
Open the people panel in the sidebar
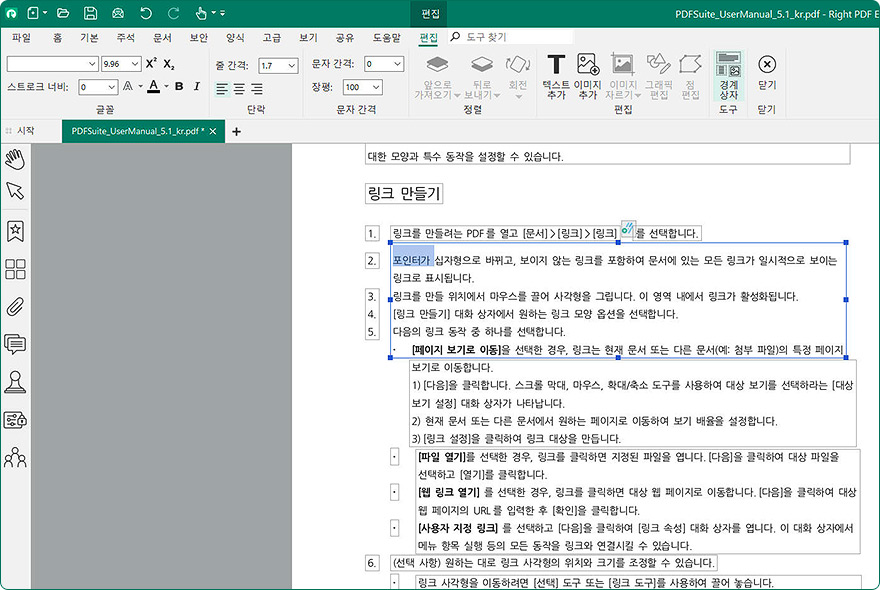coord(15,458)
